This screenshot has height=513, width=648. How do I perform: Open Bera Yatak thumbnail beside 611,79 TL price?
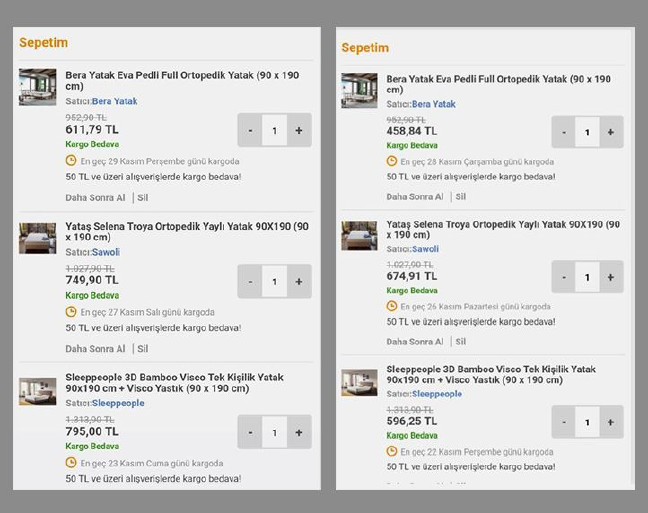point(37,87)
